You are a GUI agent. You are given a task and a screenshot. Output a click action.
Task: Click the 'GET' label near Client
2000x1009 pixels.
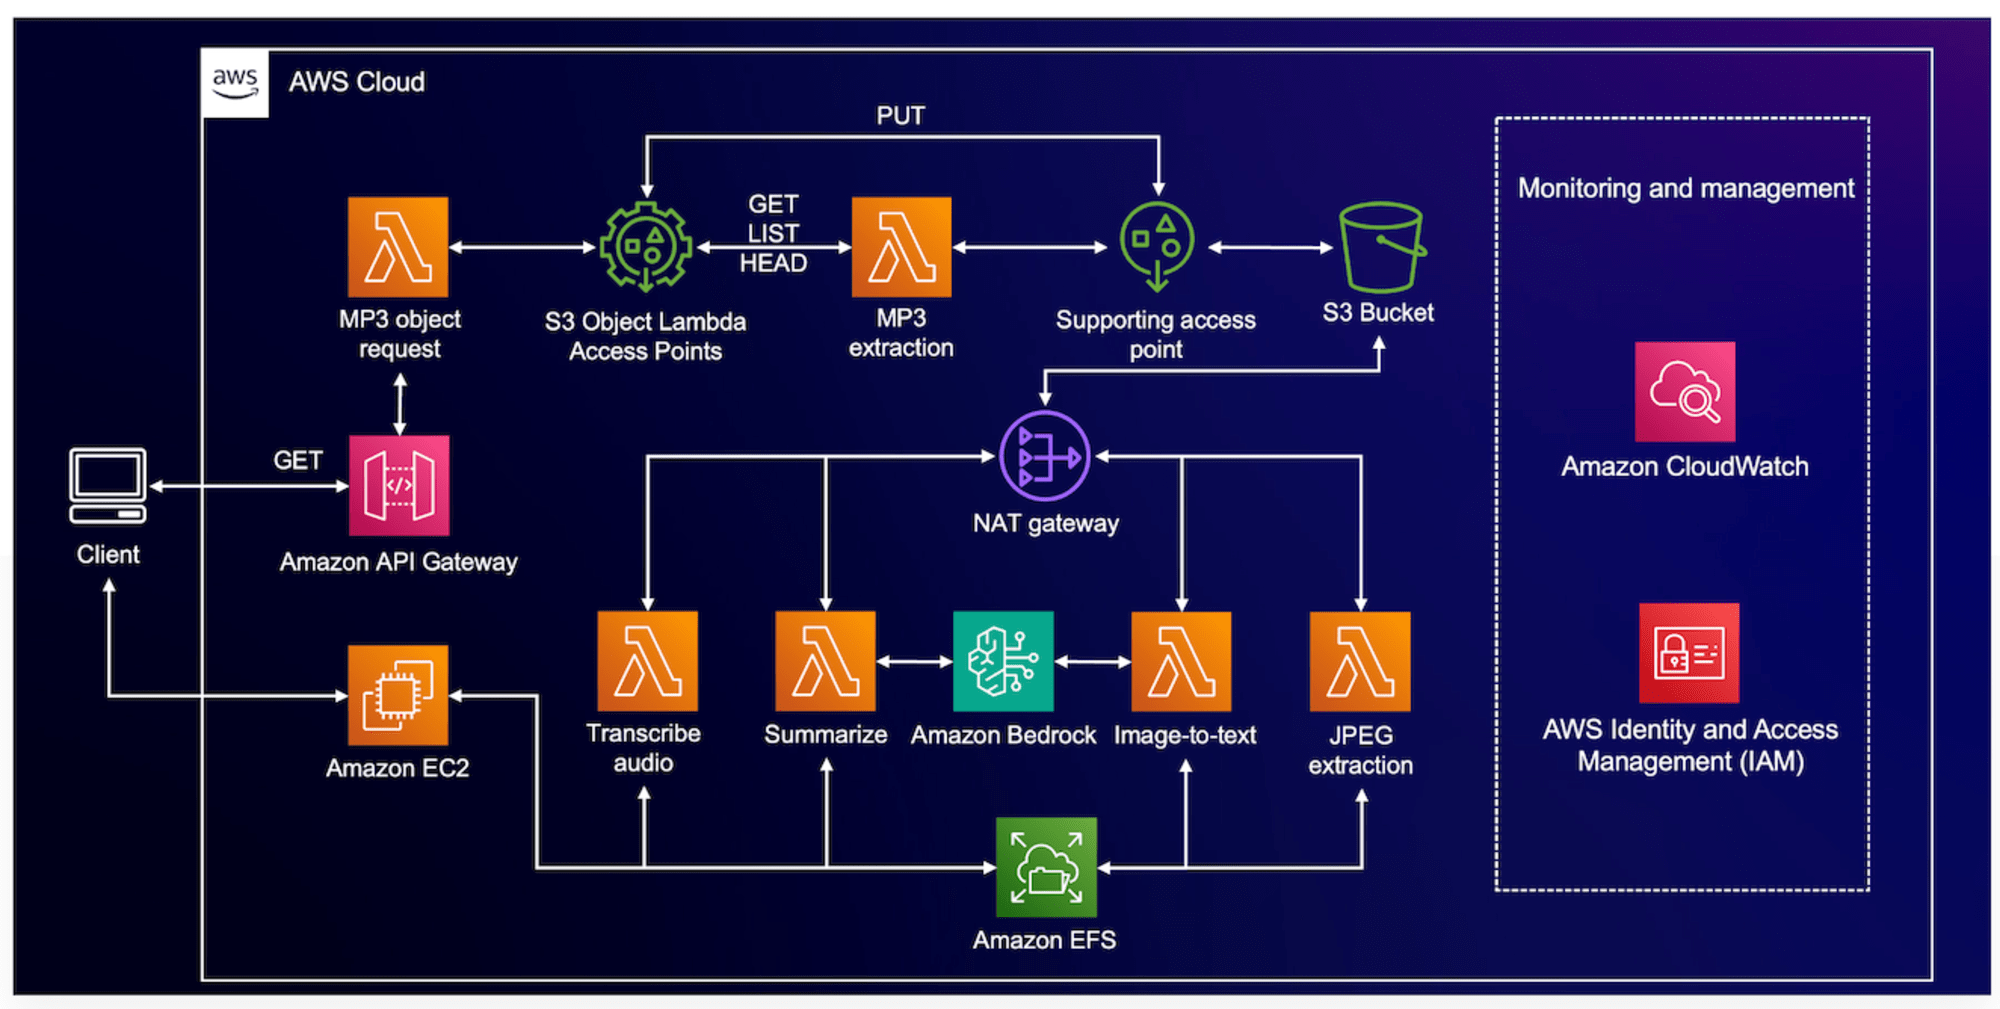pyautogui.click(x=298, y=460)
